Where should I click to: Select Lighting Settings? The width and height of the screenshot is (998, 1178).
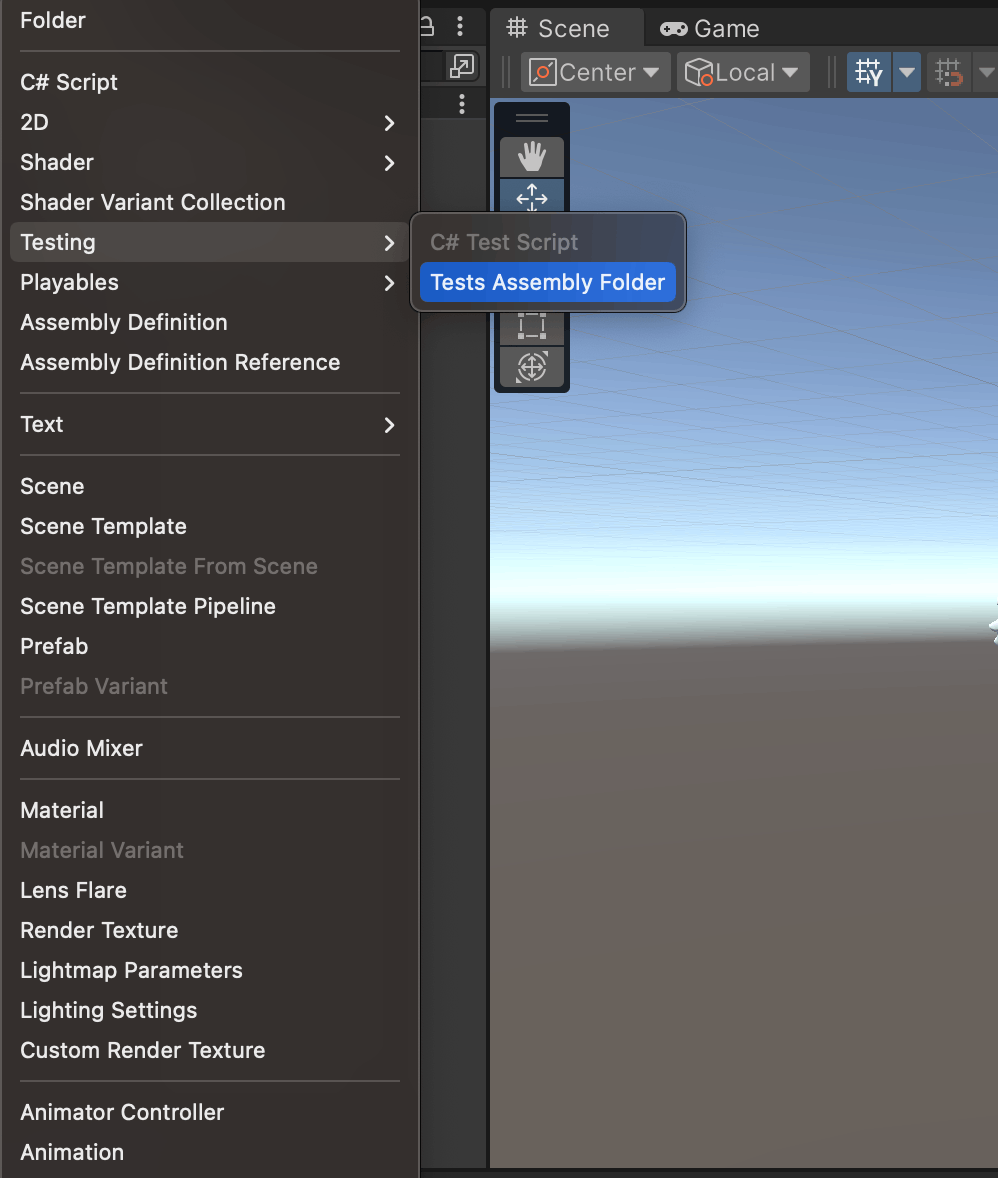[x=210, y=1010]
